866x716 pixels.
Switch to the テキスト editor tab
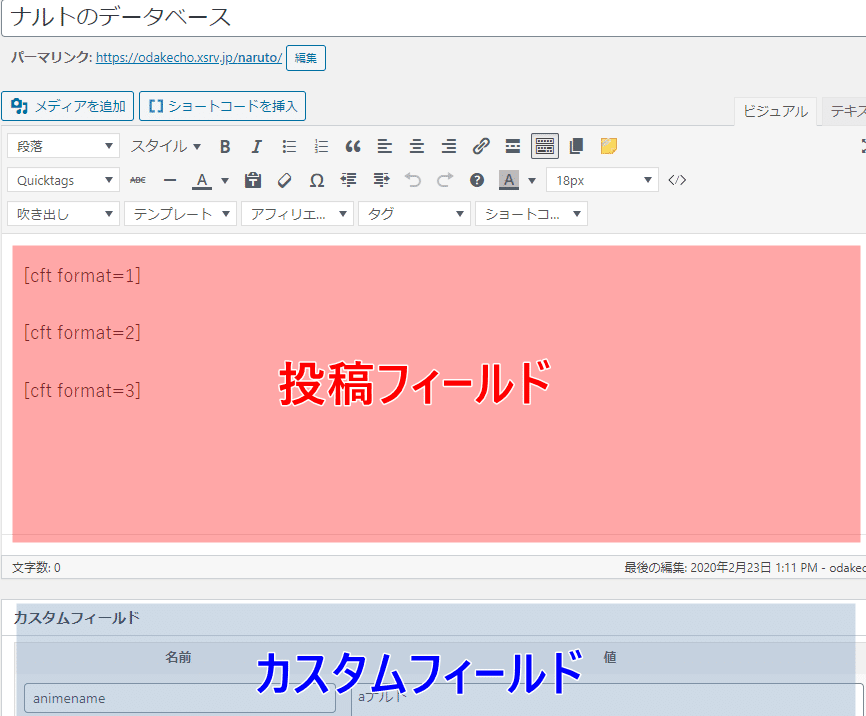(848, 111)
